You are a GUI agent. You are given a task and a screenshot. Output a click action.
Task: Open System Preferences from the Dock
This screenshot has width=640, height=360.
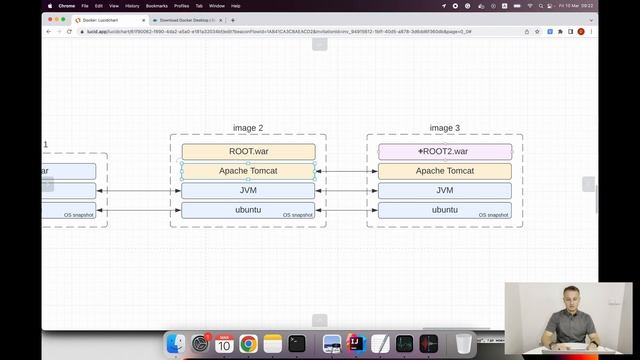200,344
